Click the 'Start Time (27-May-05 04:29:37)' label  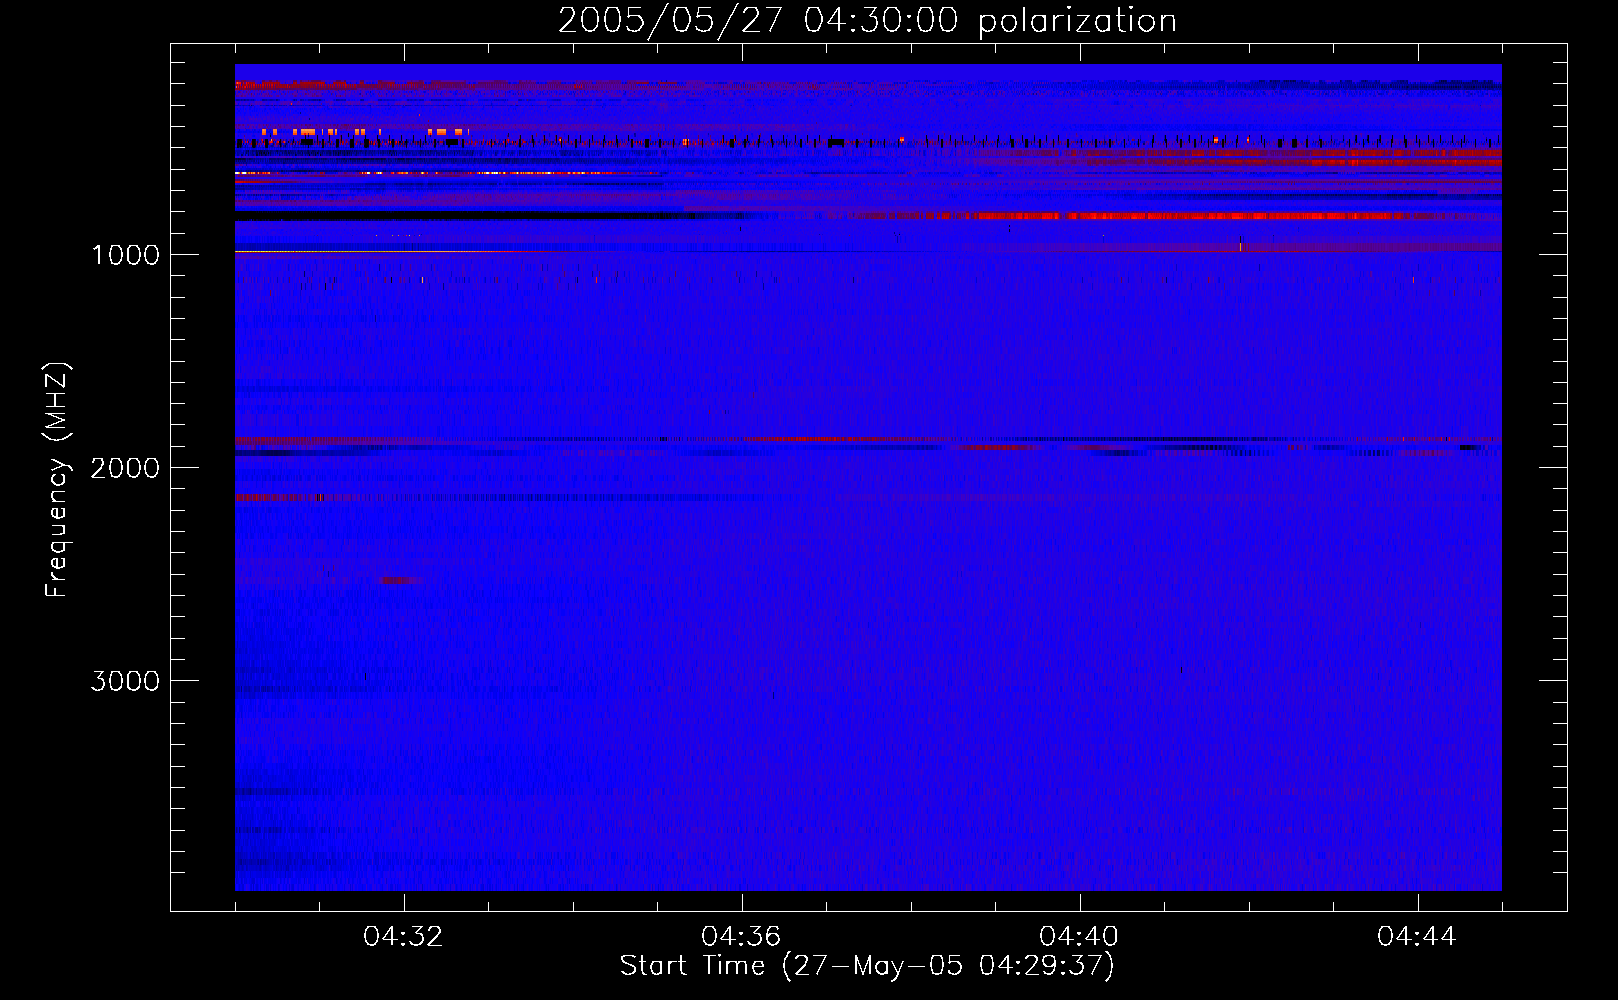pyautogui.click(x=867, y=966)
